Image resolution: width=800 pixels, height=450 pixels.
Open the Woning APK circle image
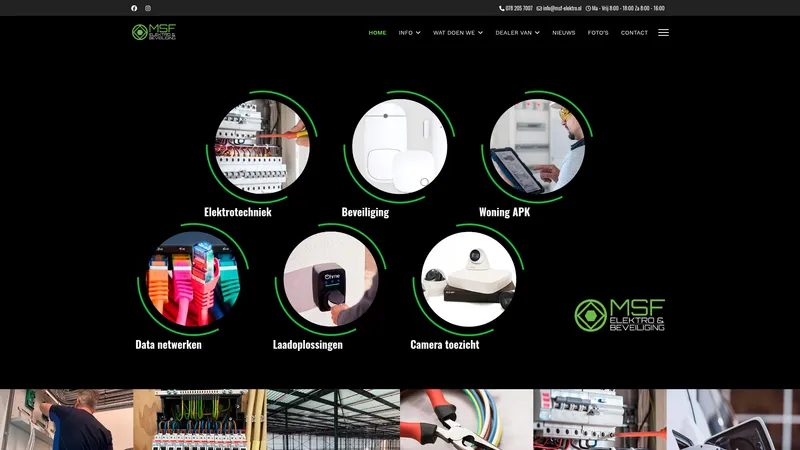tap(537, 147)
